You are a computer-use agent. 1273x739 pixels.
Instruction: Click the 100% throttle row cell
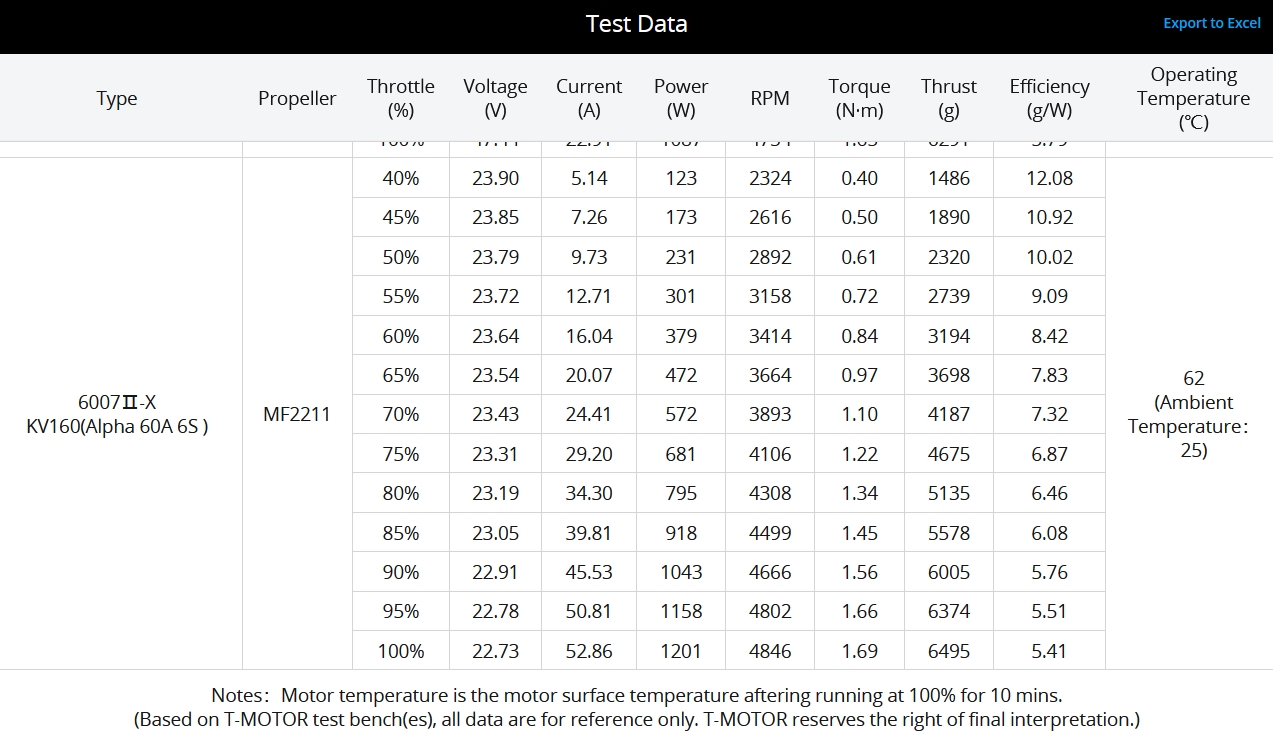[x=401, y=651]
